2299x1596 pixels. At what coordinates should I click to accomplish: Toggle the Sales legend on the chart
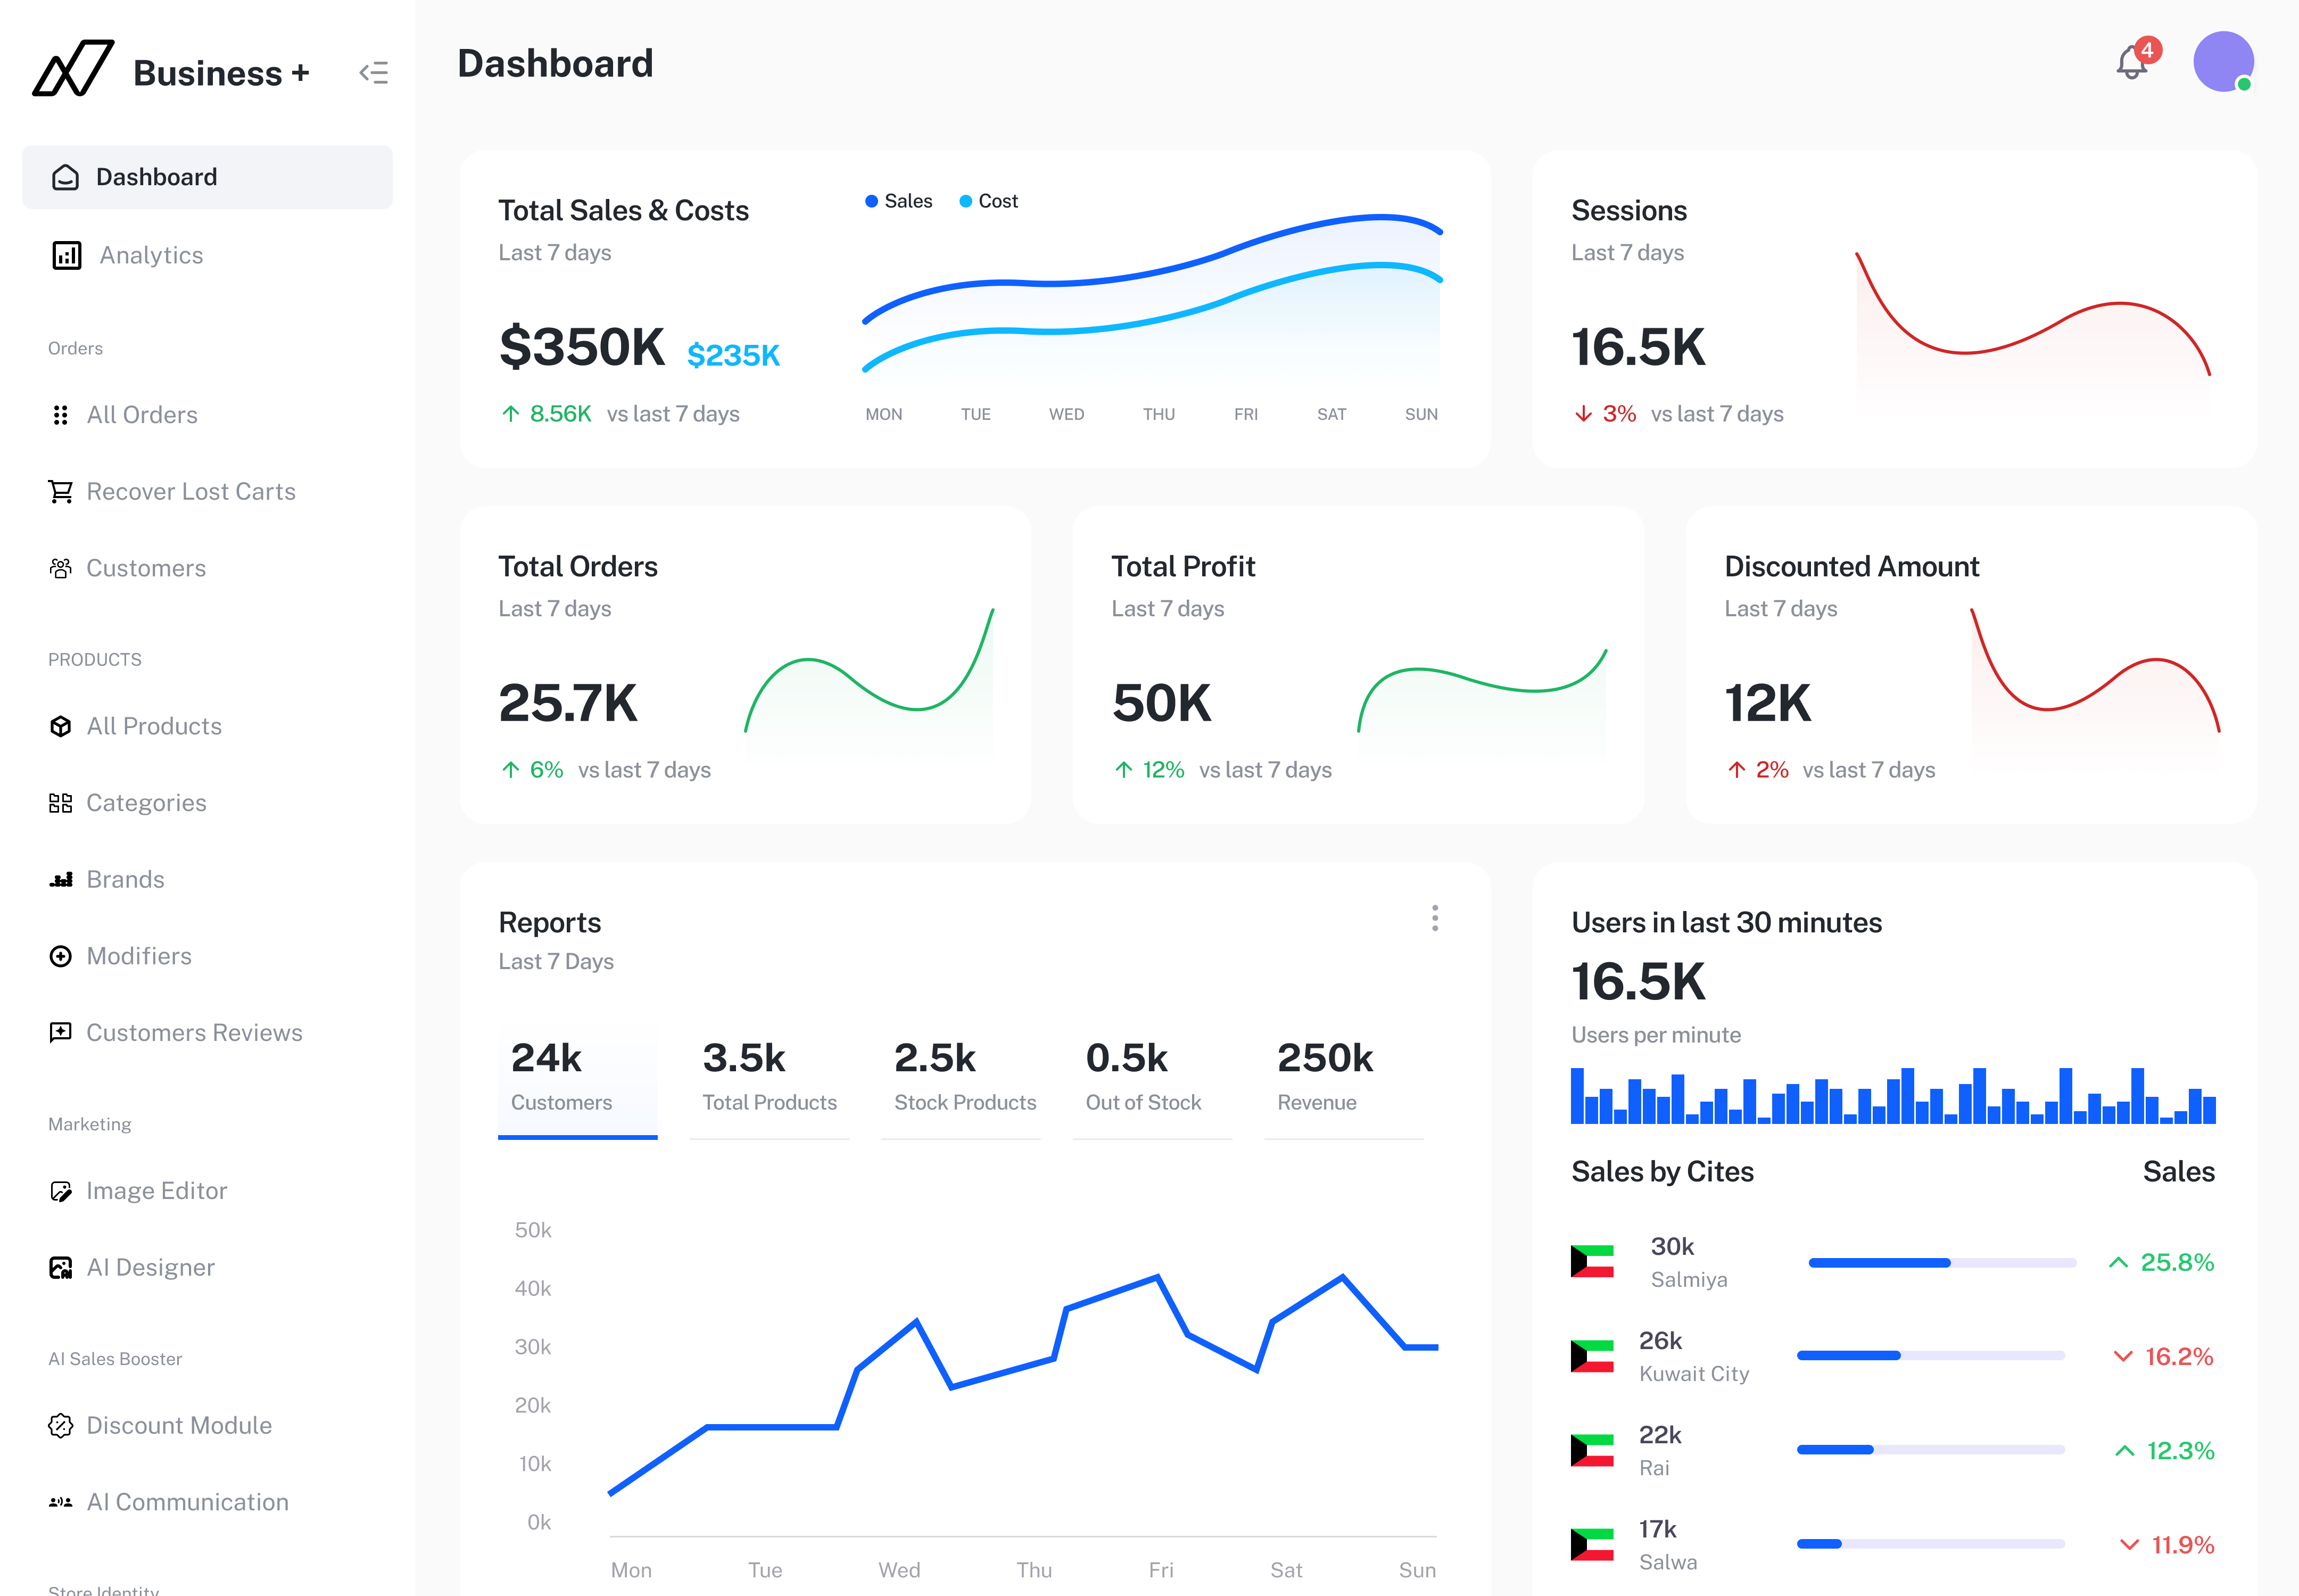(898, 200)
